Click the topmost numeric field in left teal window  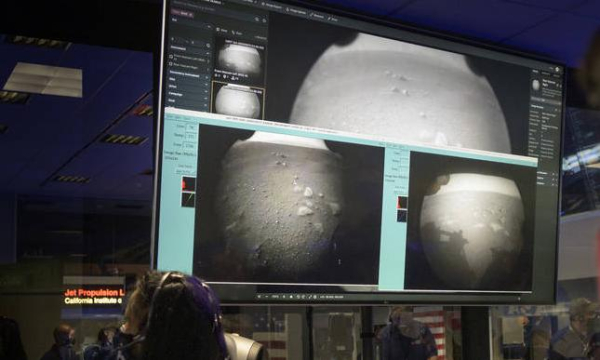191,126
